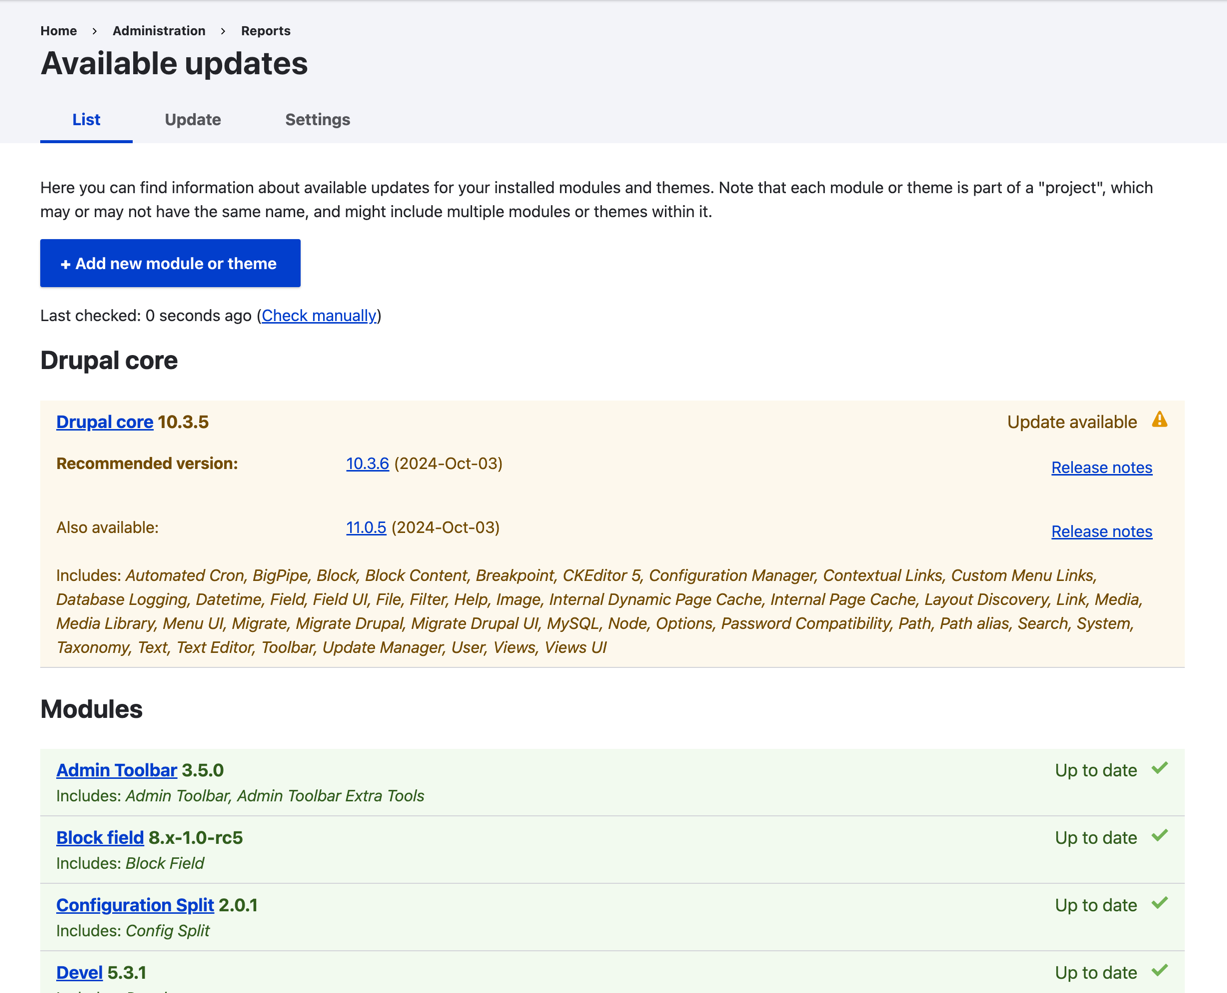This screenshot has width=1227, height=993.
Task: Open the Admin Toolbar project link
Action: click(x=116, y=771)
